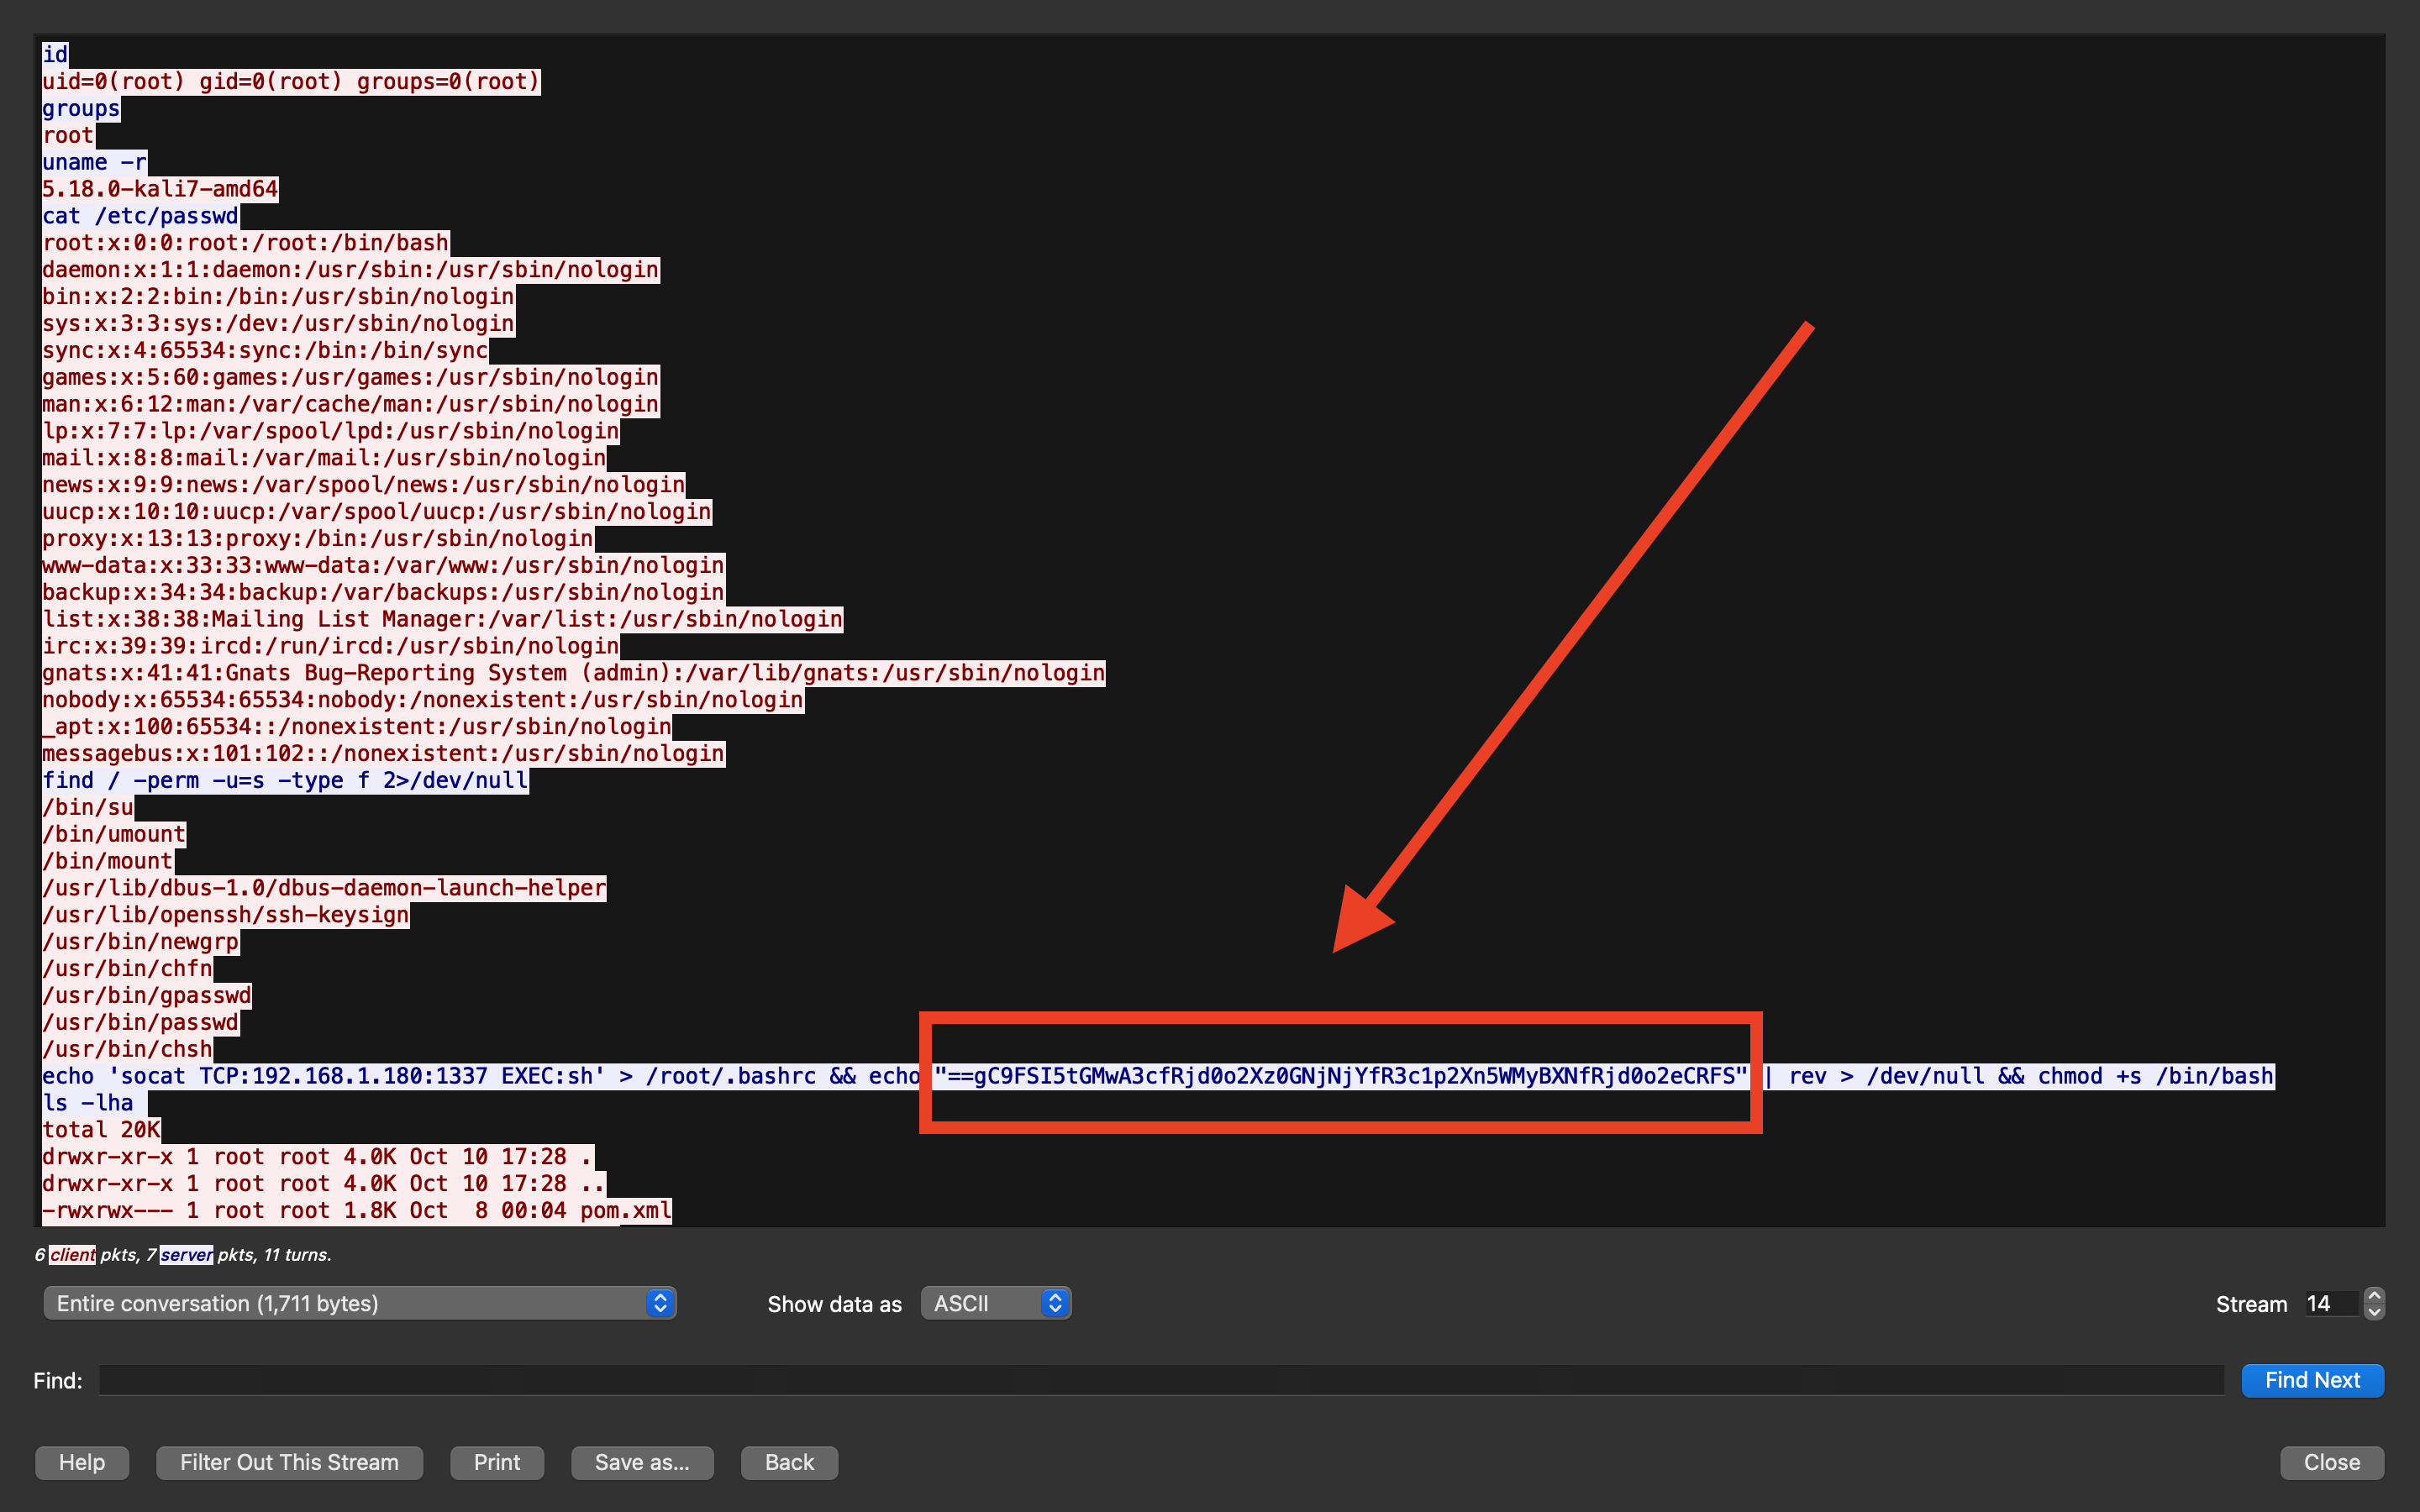Click the 'chmod +s /bin/bash' text
Viewport: 2420px width, 1512px height.
[2155, 1076]
